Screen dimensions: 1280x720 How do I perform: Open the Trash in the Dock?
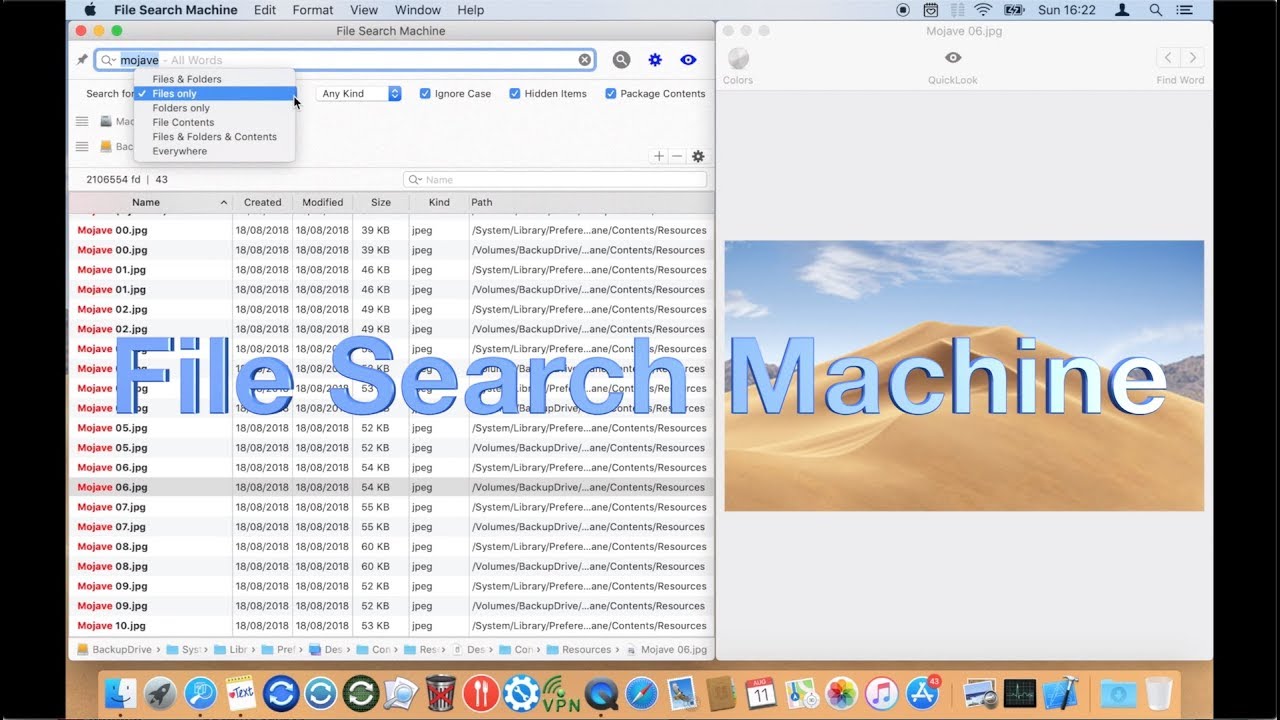pyautogui.click(x=1158, y=693)
